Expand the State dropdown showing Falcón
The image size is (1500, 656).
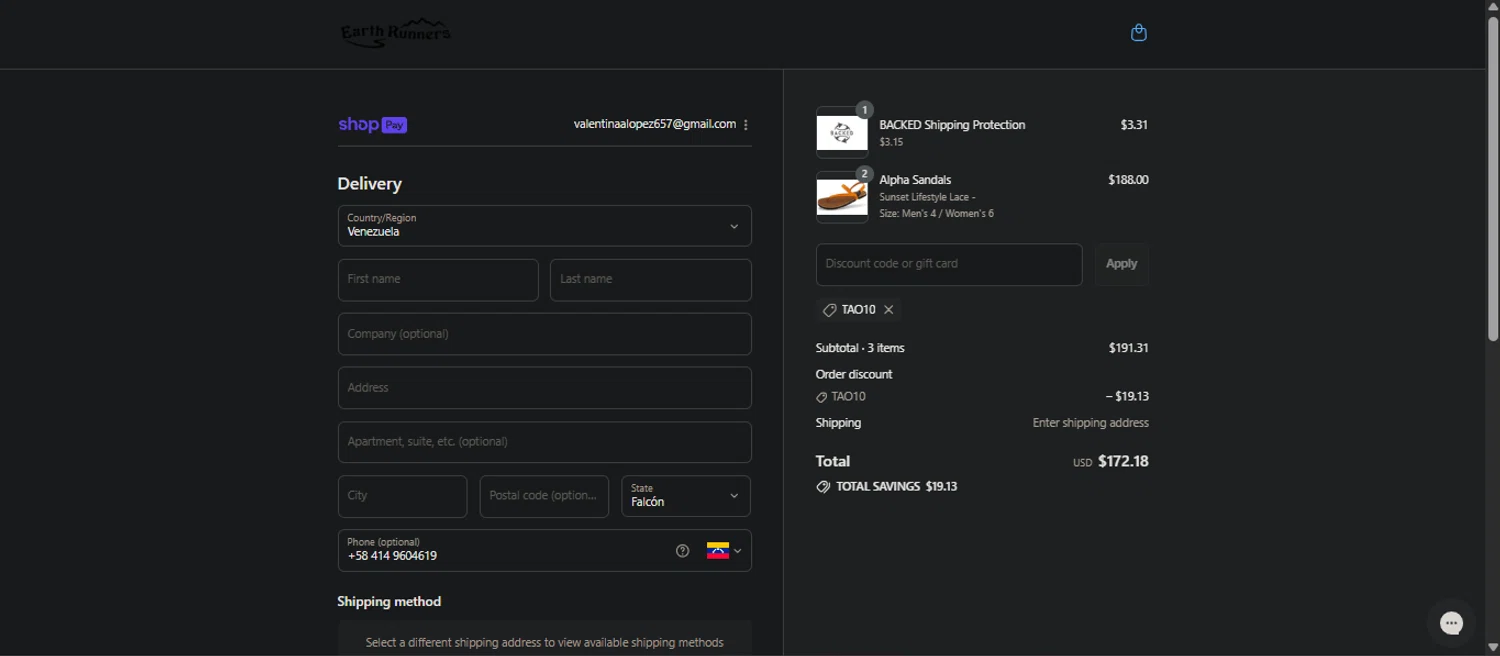click(x=686, y=496)
